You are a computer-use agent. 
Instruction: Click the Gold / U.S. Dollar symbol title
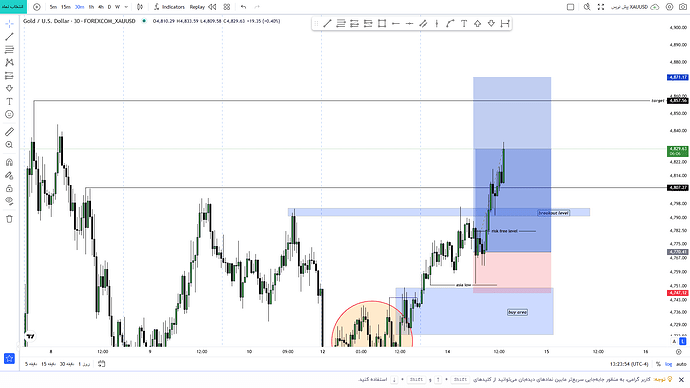pyautogui.click(x=79, y=21)
